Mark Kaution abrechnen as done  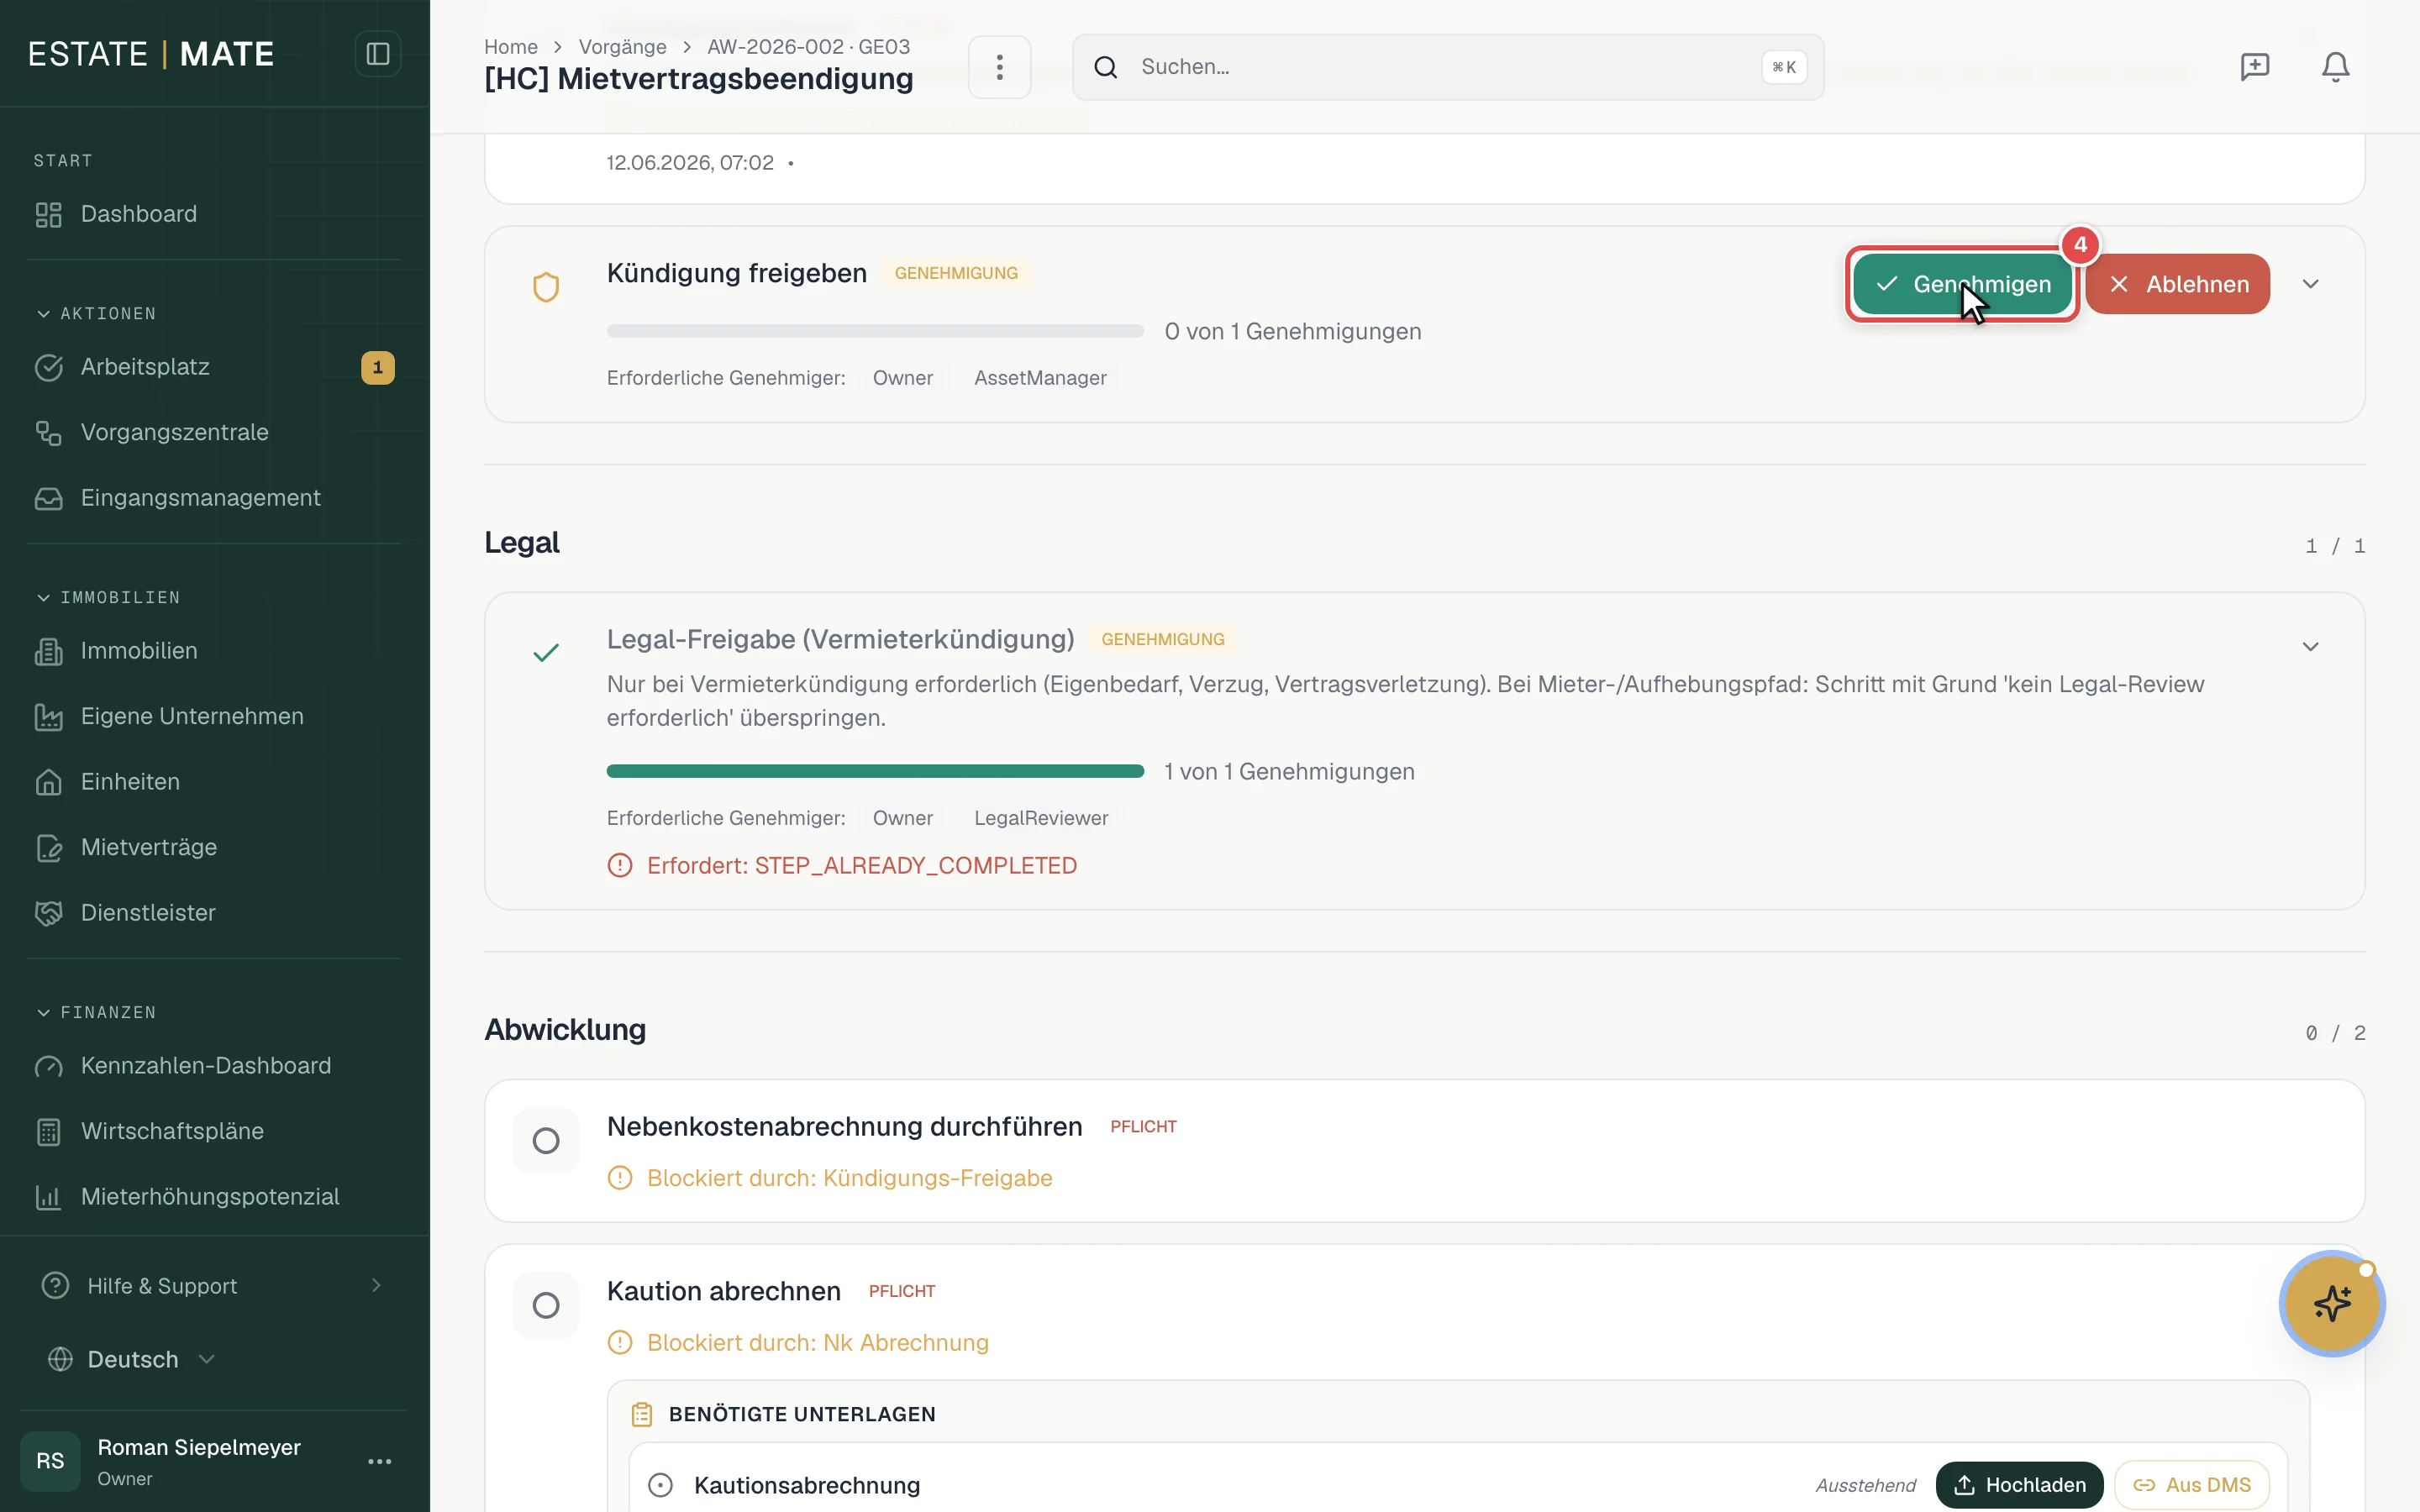tap(545, 1305)
